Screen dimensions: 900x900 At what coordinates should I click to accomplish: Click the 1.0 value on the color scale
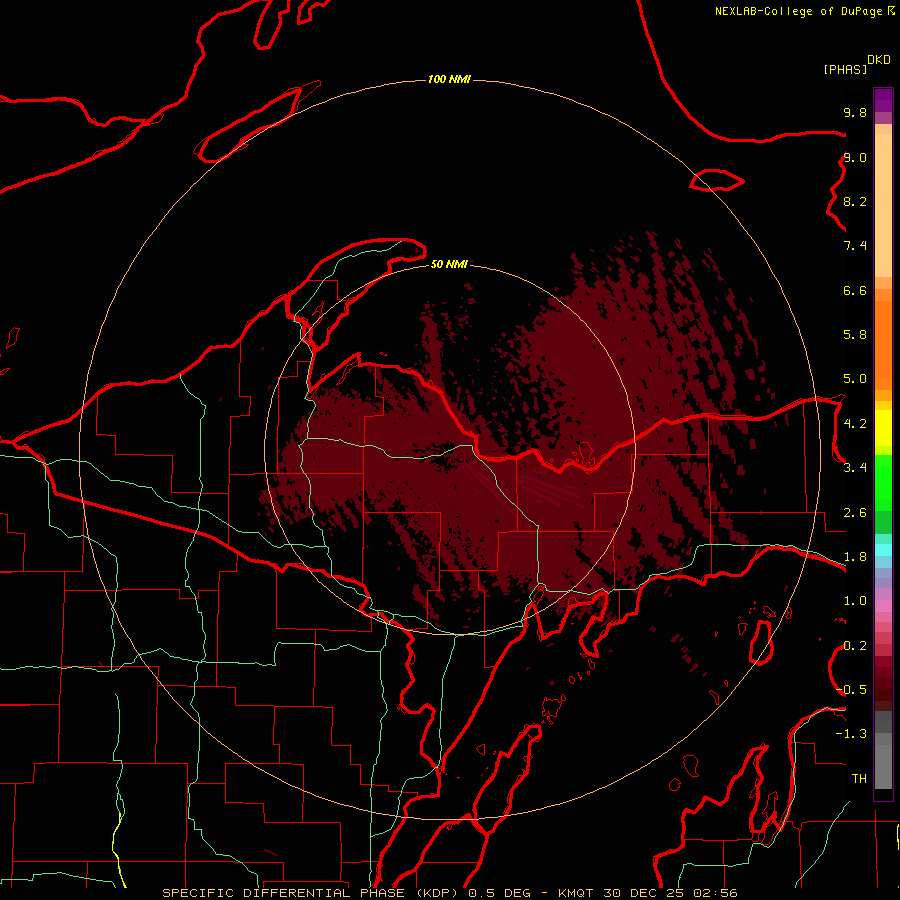[x=855, y=601]
